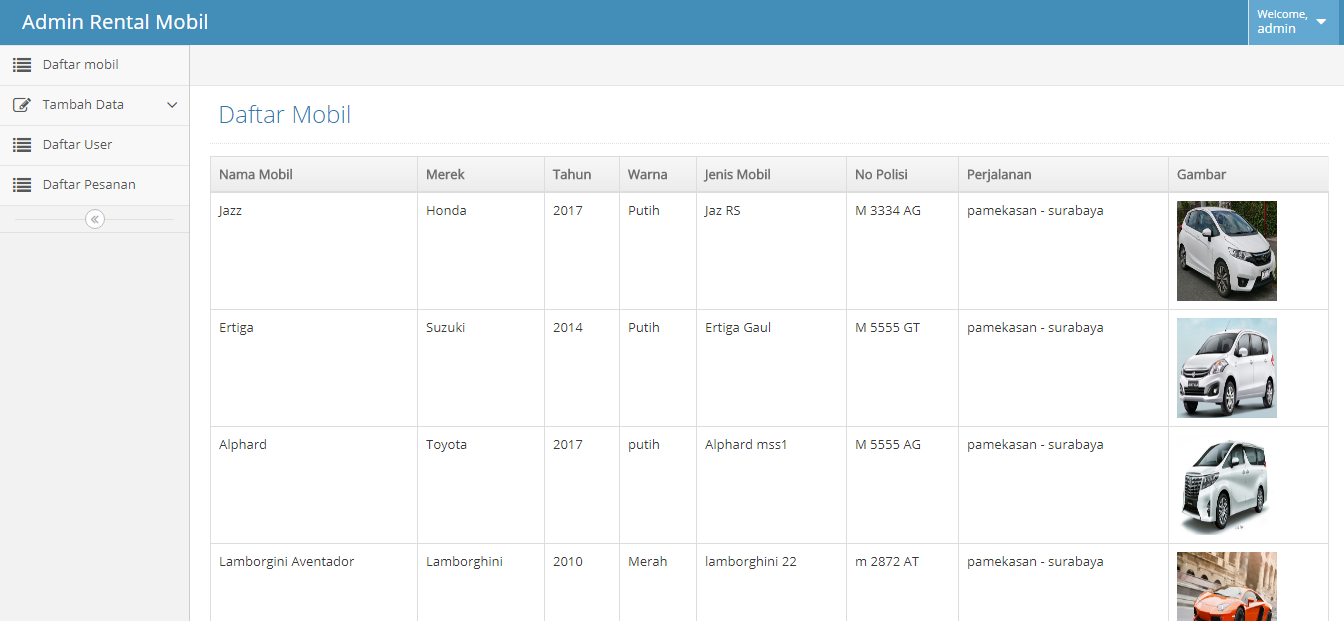Click plate number M 5555 AG
Screen dimensions: 1344x621
click(888, 445)
